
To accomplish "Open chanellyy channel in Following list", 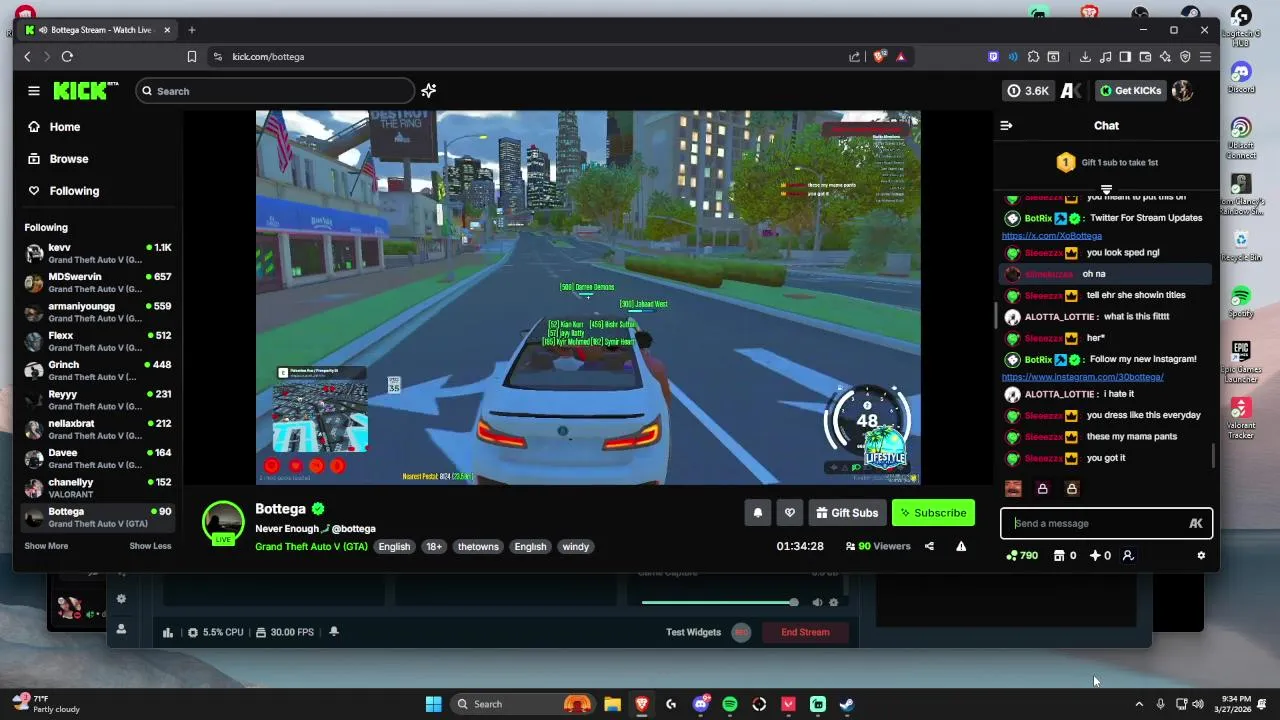I will [x=98, y=488].
